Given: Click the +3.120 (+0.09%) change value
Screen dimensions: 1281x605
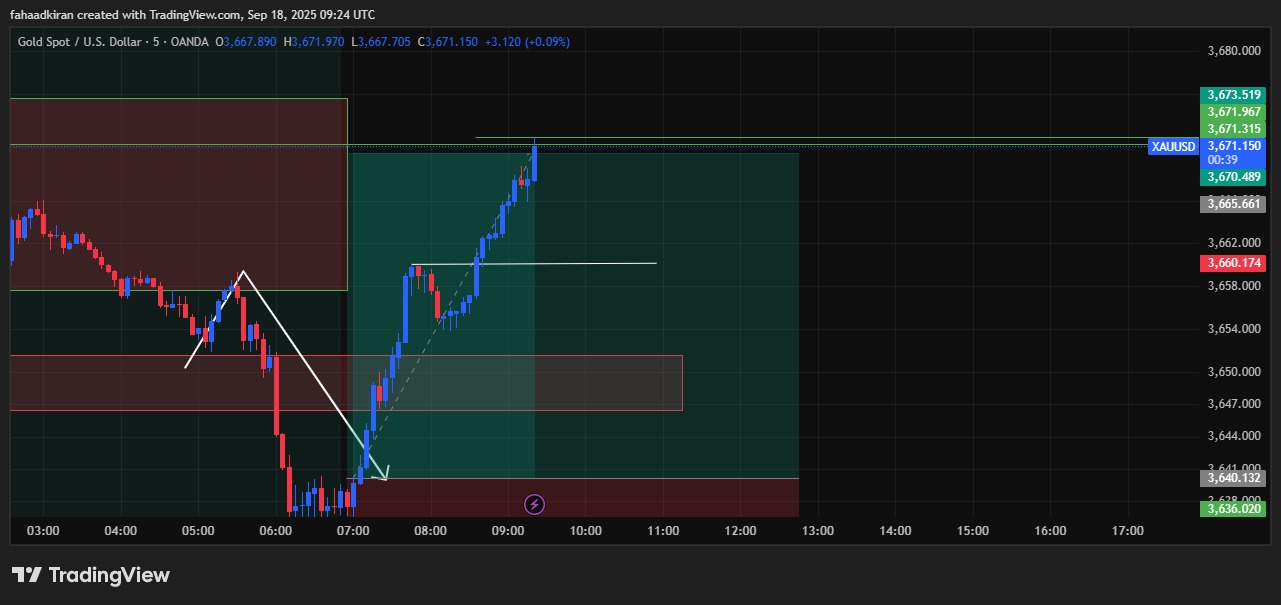Looking at the screenshot, I should [x=527, y=42].
